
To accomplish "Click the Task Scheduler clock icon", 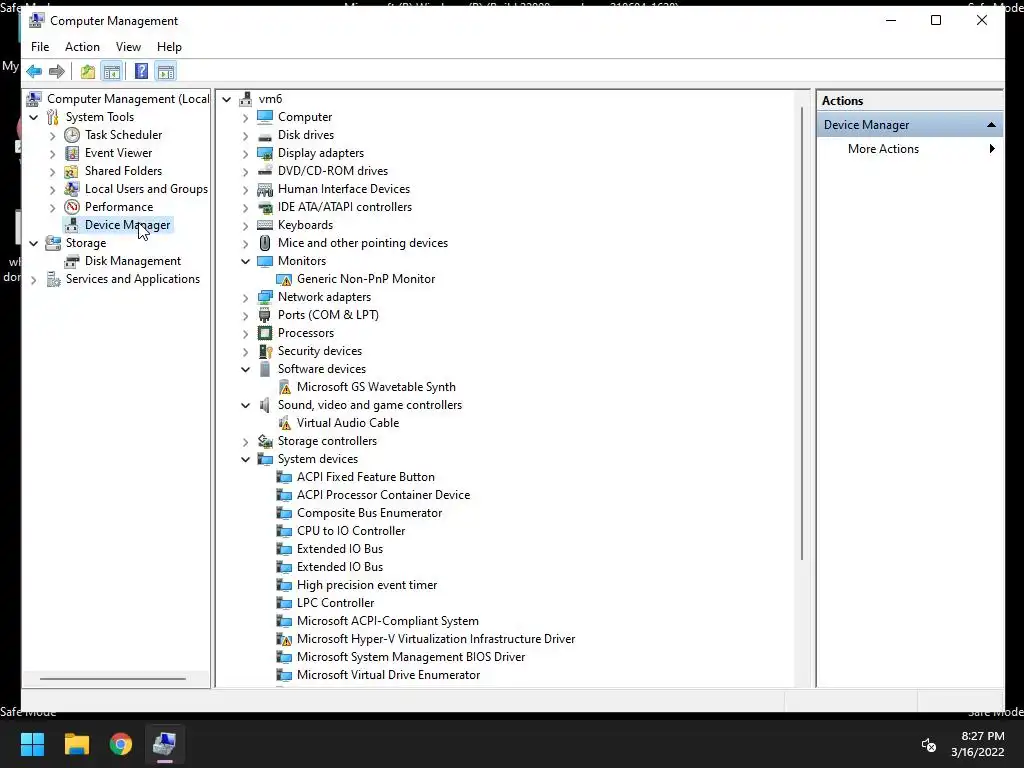I will click(72, 135).
